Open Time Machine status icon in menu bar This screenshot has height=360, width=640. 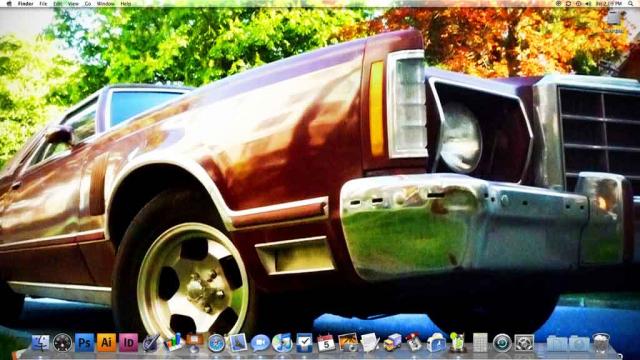pyautogui.click(x=578, y=3)
